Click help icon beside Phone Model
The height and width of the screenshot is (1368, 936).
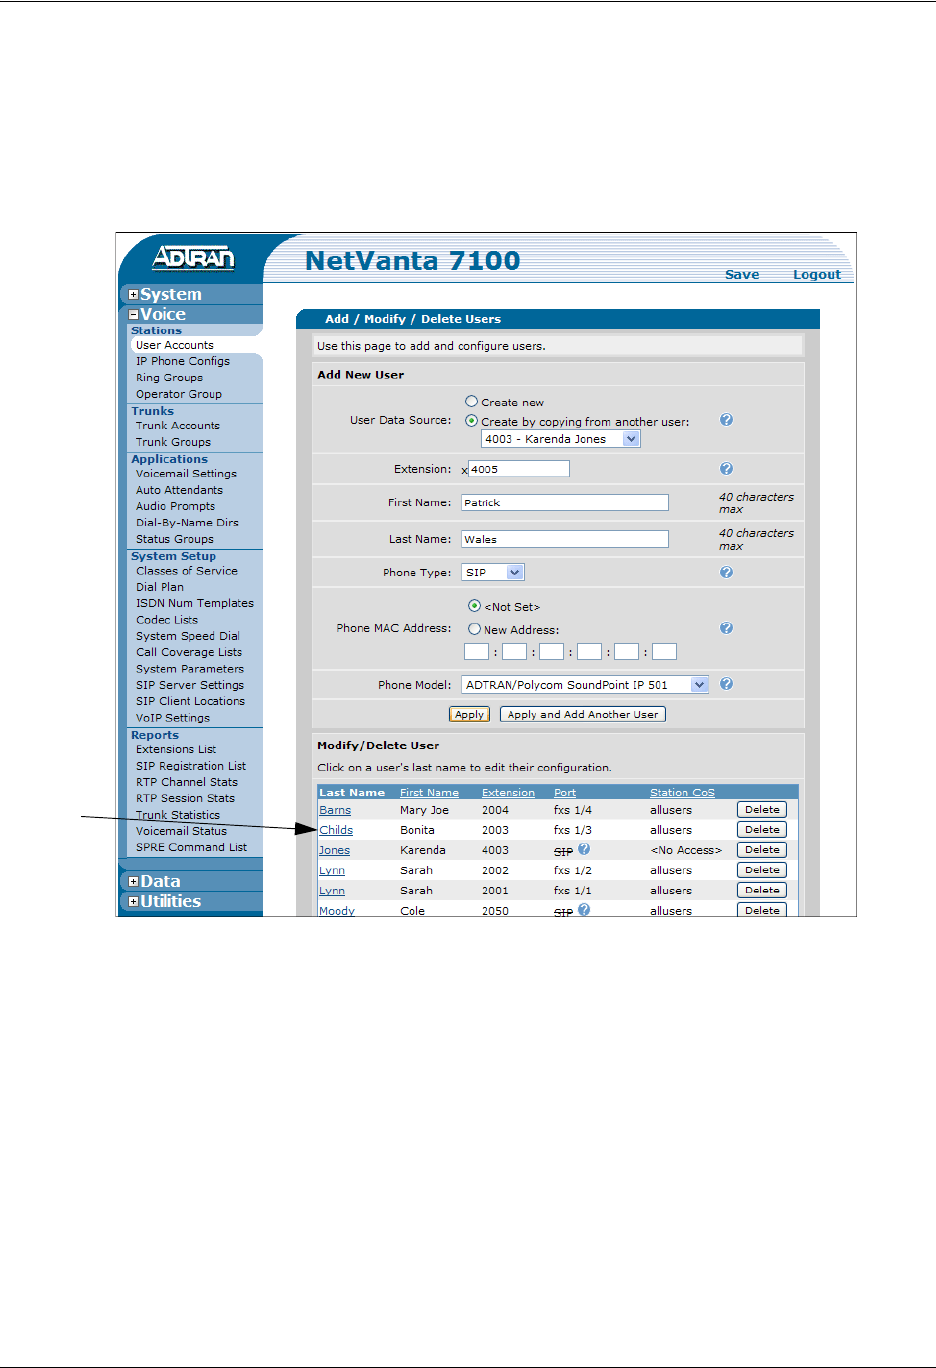pos(727,684)
